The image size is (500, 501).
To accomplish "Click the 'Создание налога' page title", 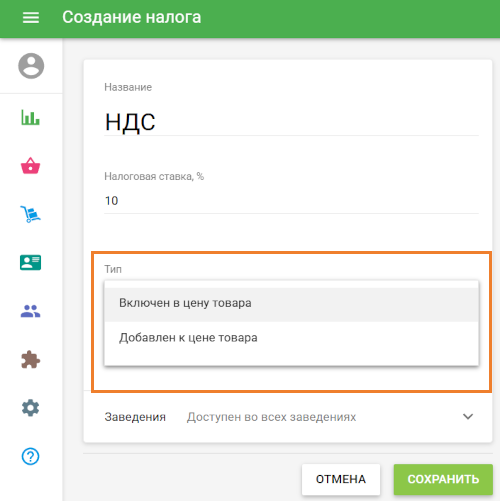I will (132, 17).
